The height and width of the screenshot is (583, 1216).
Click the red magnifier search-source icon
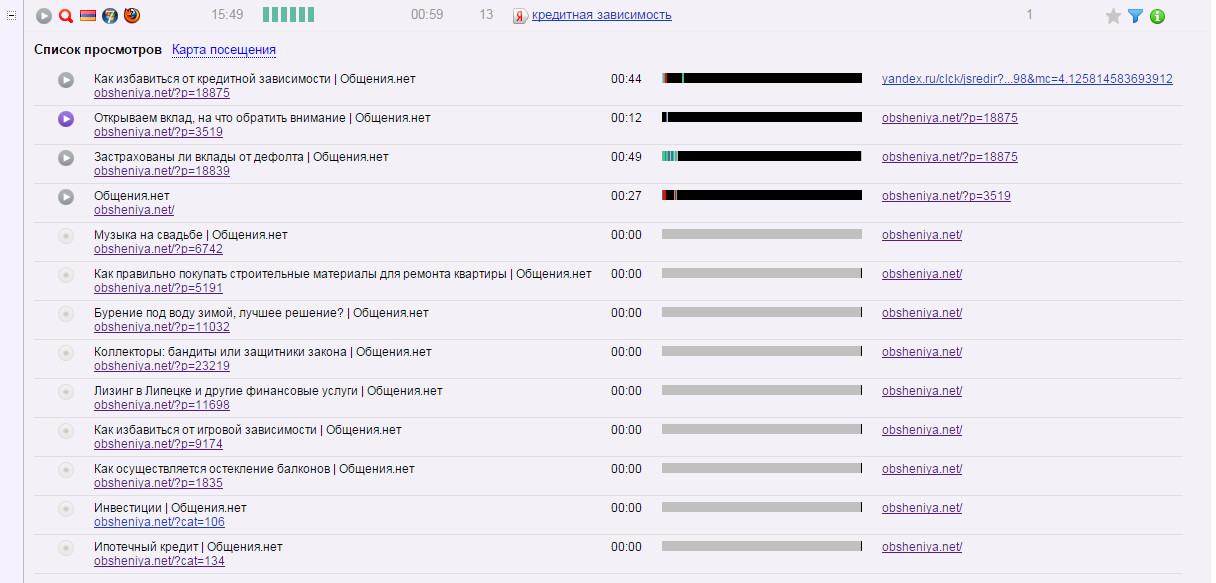66,15
